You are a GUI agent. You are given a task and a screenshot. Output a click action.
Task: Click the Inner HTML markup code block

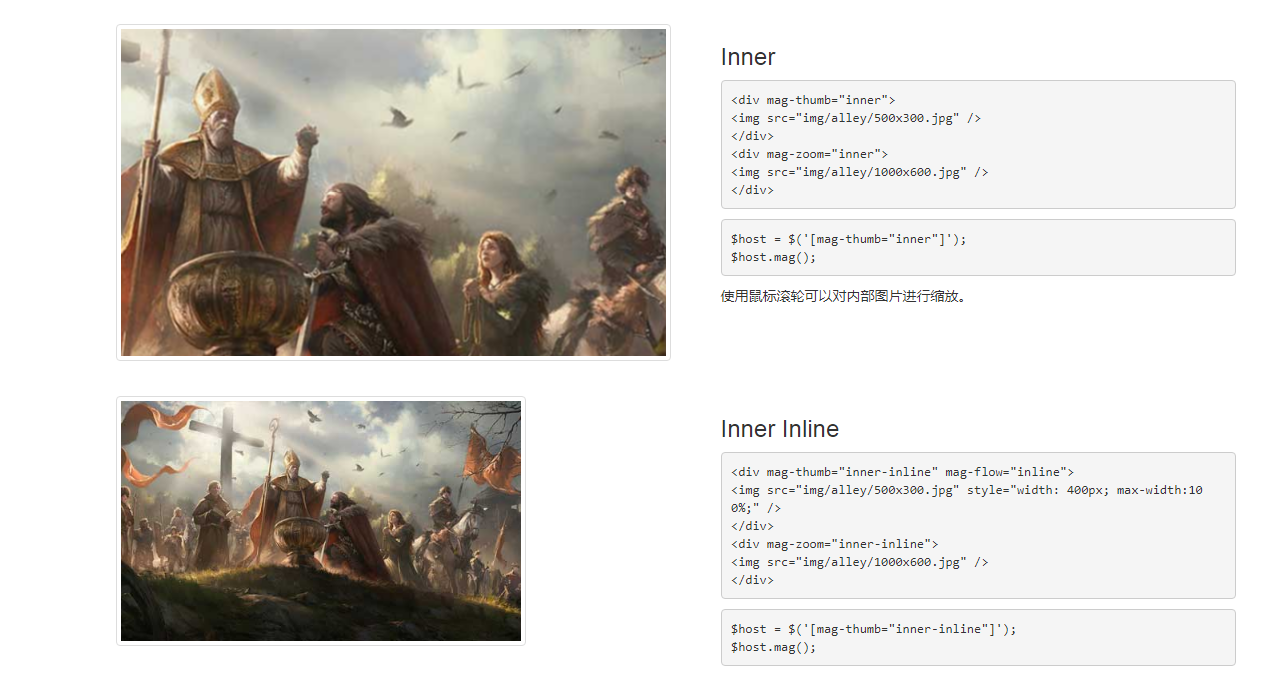(x=977, y=144)
